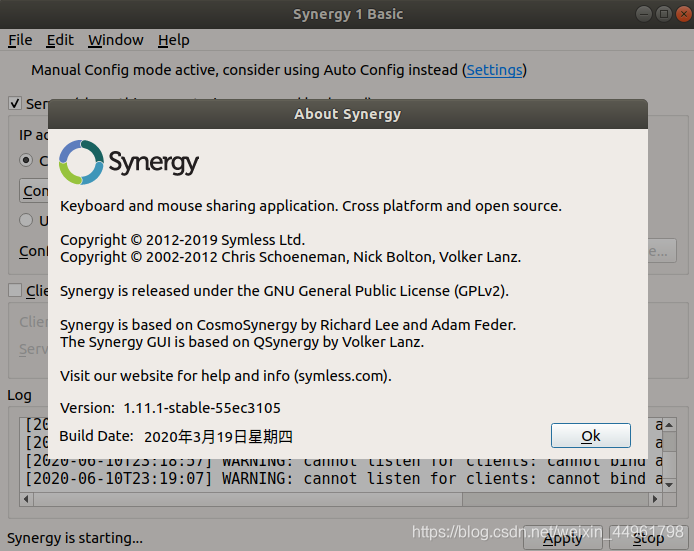The width and height of the screenshot is (694, 551).
Task: Open the Settings link in config notice
Action: (x=494, y=70)
